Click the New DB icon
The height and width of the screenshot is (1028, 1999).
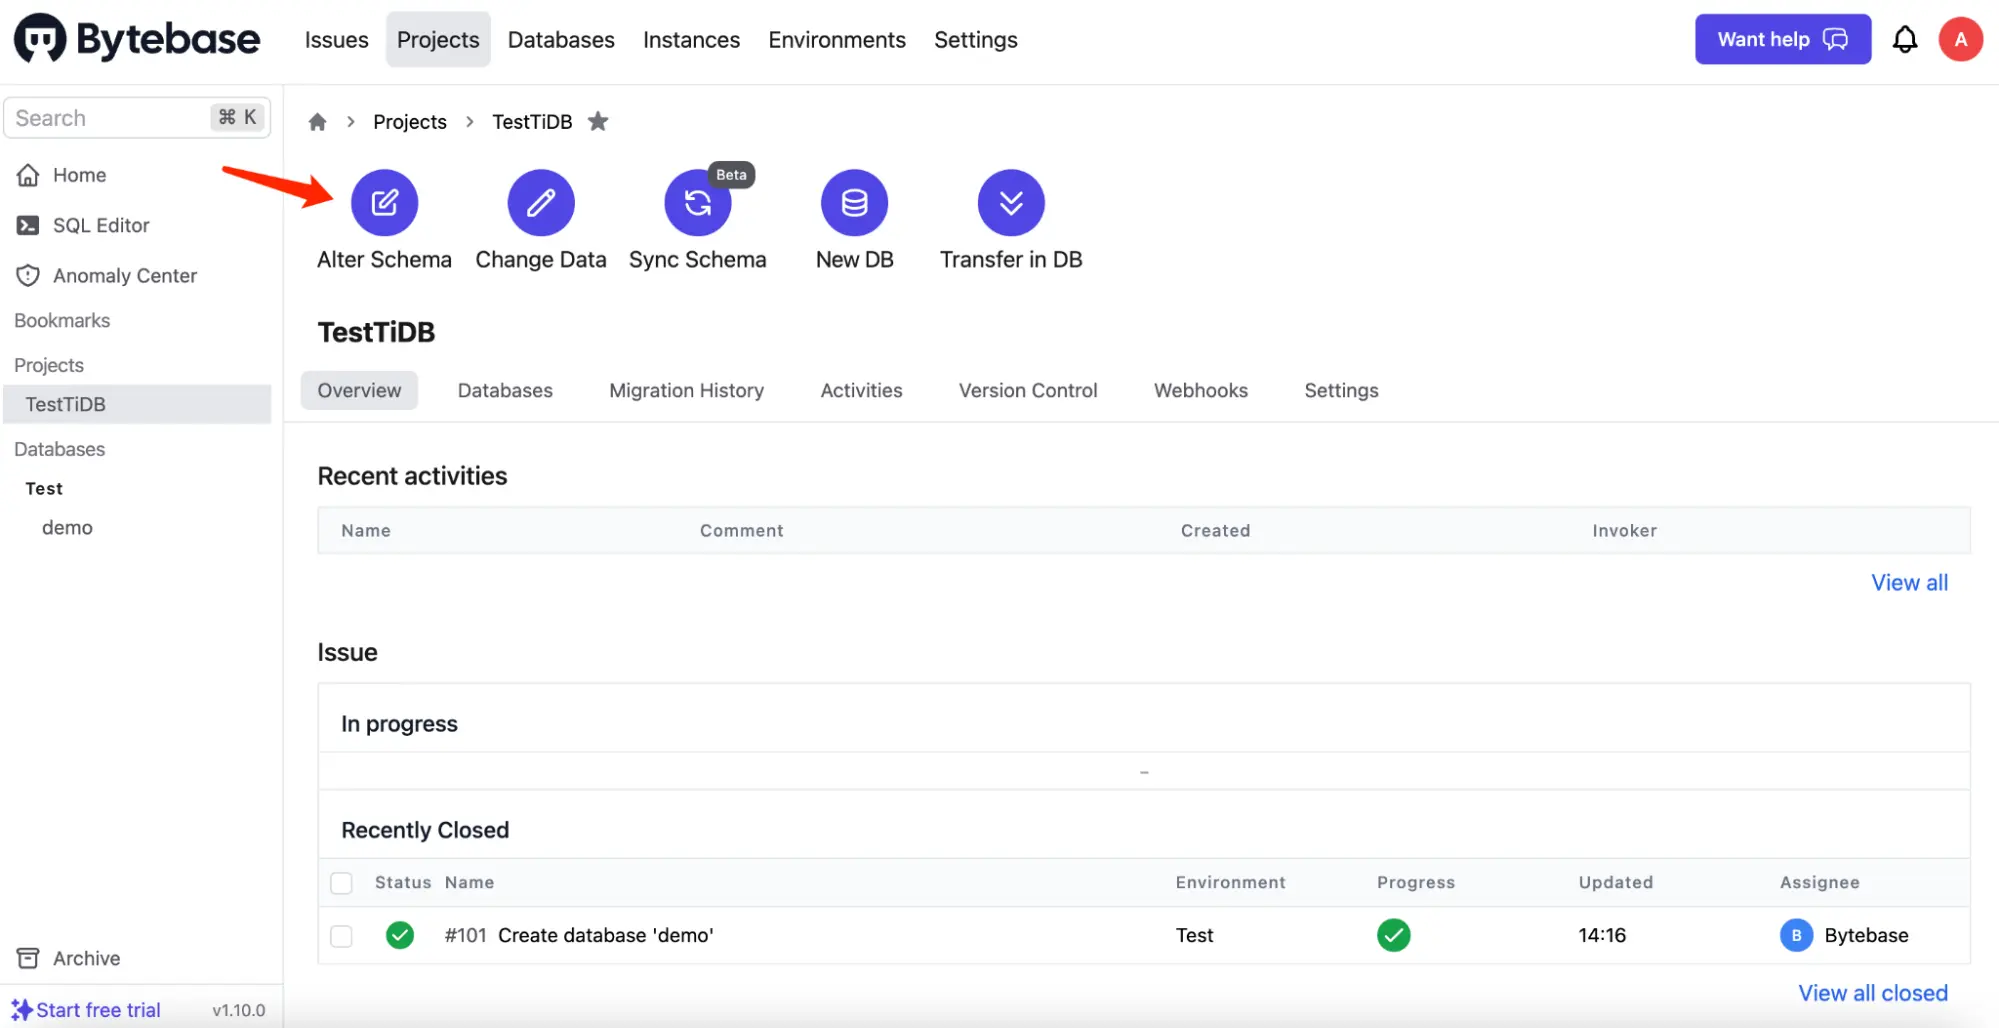coord(854,203)
